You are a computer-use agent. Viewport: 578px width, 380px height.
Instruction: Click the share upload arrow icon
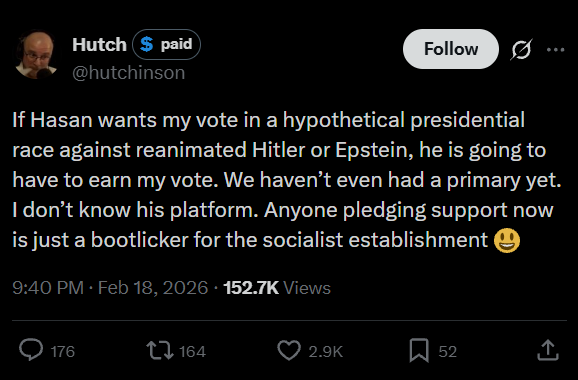point(548,350)
